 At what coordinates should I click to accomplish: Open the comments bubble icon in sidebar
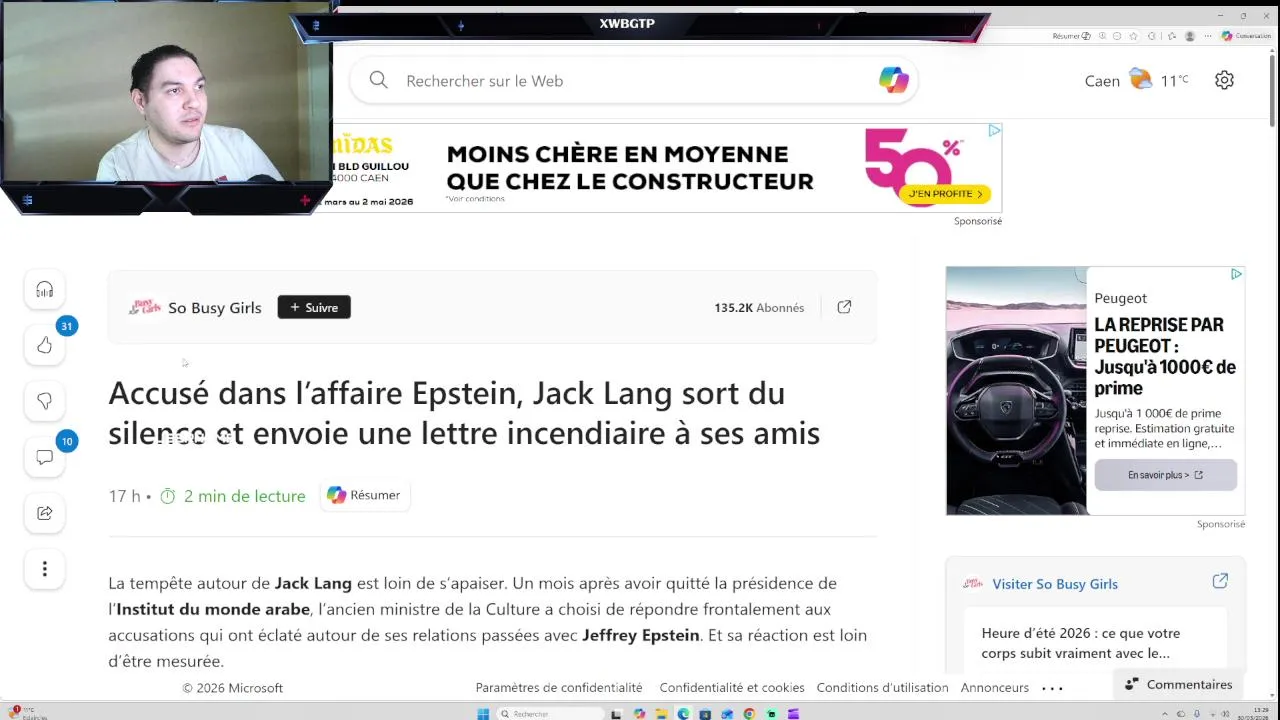pos(44,457)
